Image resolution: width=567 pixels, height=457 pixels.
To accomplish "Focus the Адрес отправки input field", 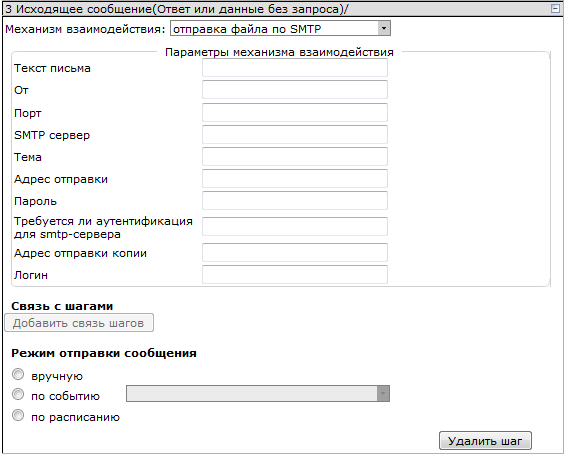I will pyautogui.click(x=295, y=179).
